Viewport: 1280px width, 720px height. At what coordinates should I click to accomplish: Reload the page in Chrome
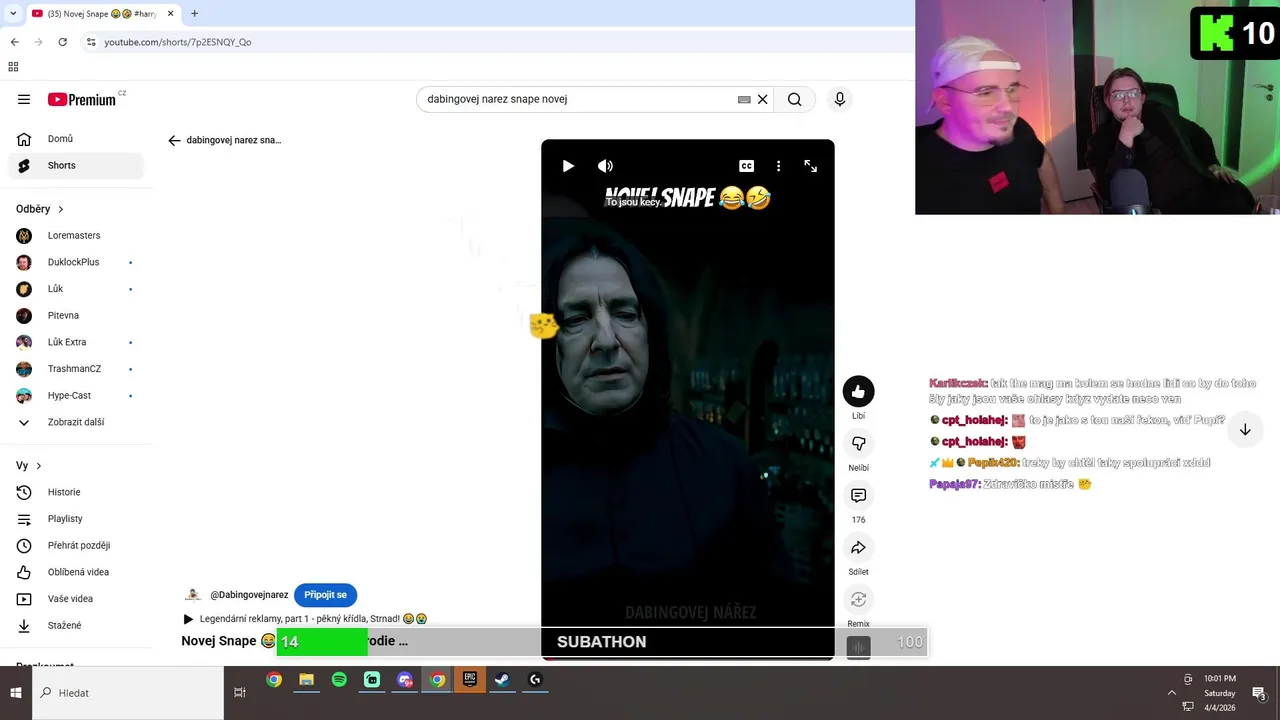[x=62, y=42]
